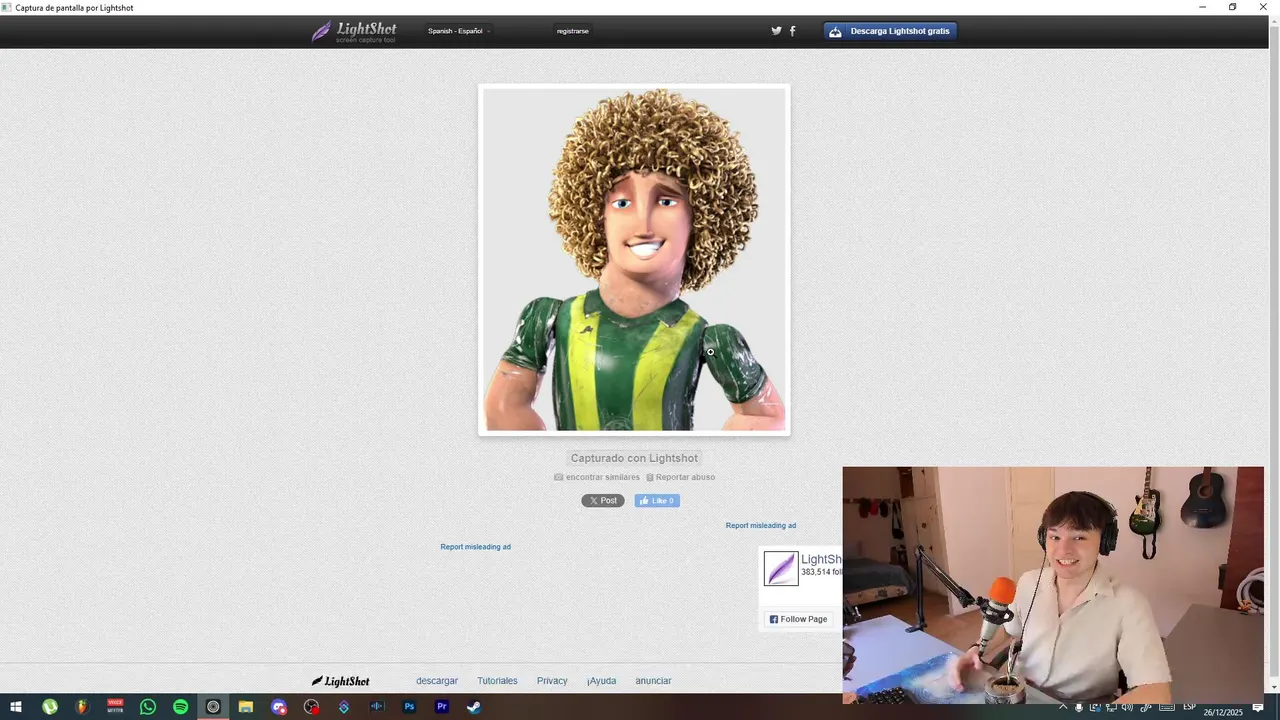Click the X Post share button
This screenshot has width=1280, height=720.
tap(603, 501)
